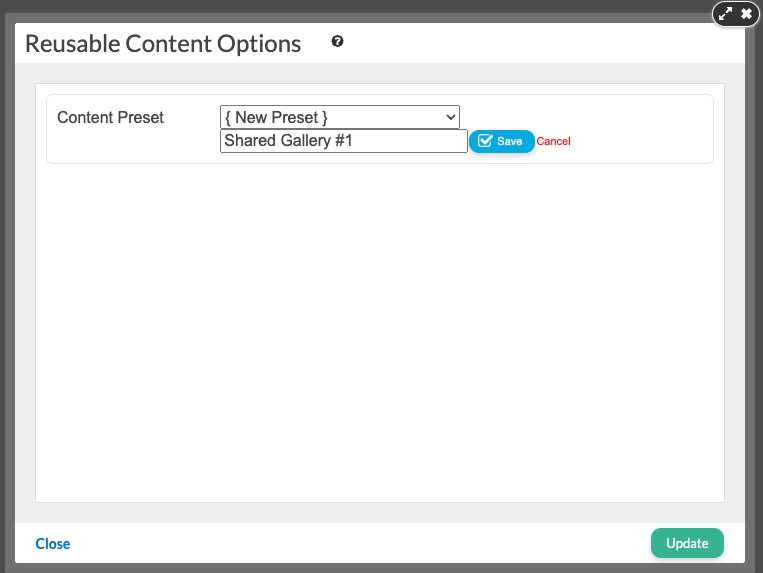
Task: Click the Shared Gallery #1 name field
Action: tap(343, 141)
